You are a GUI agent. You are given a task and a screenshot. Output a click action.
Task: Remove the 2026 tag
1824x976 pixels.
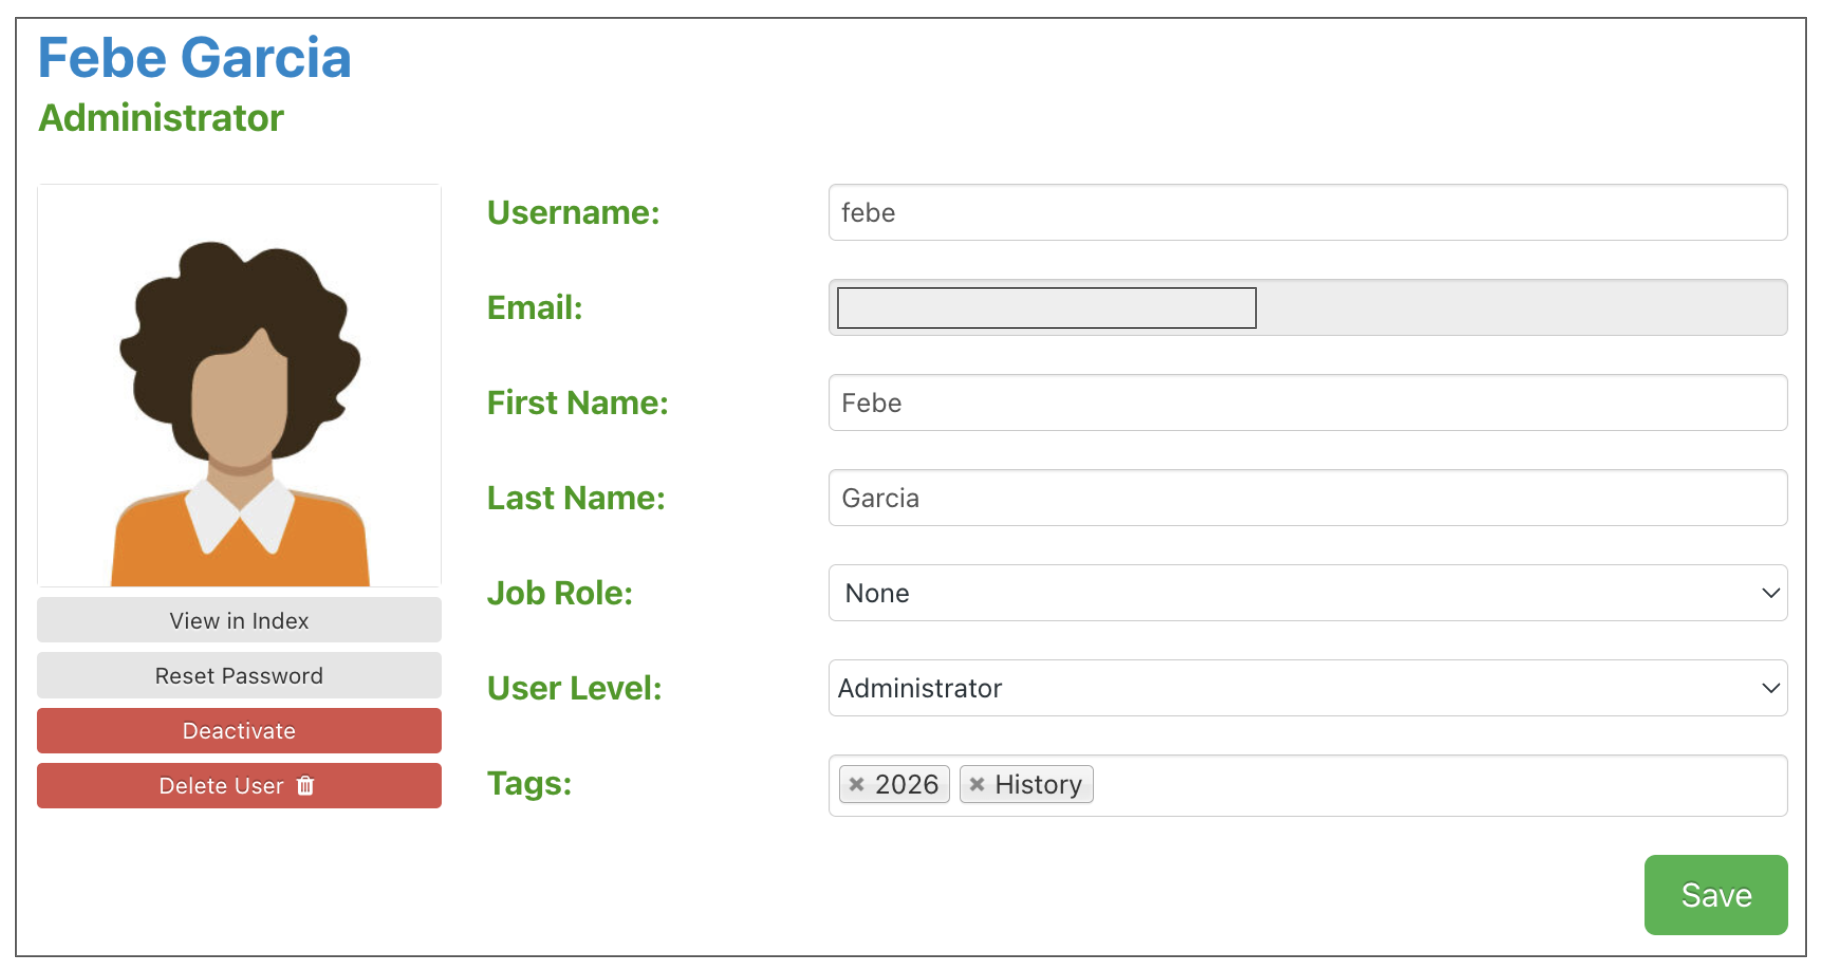click(856, 785)
